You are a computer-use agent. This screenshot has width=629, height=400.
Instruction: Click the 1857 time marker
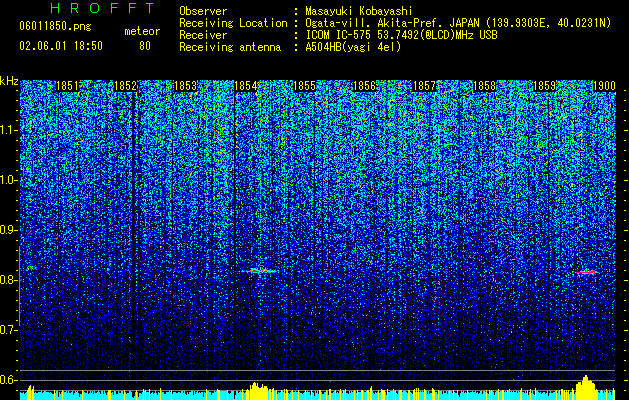[424, 86]
